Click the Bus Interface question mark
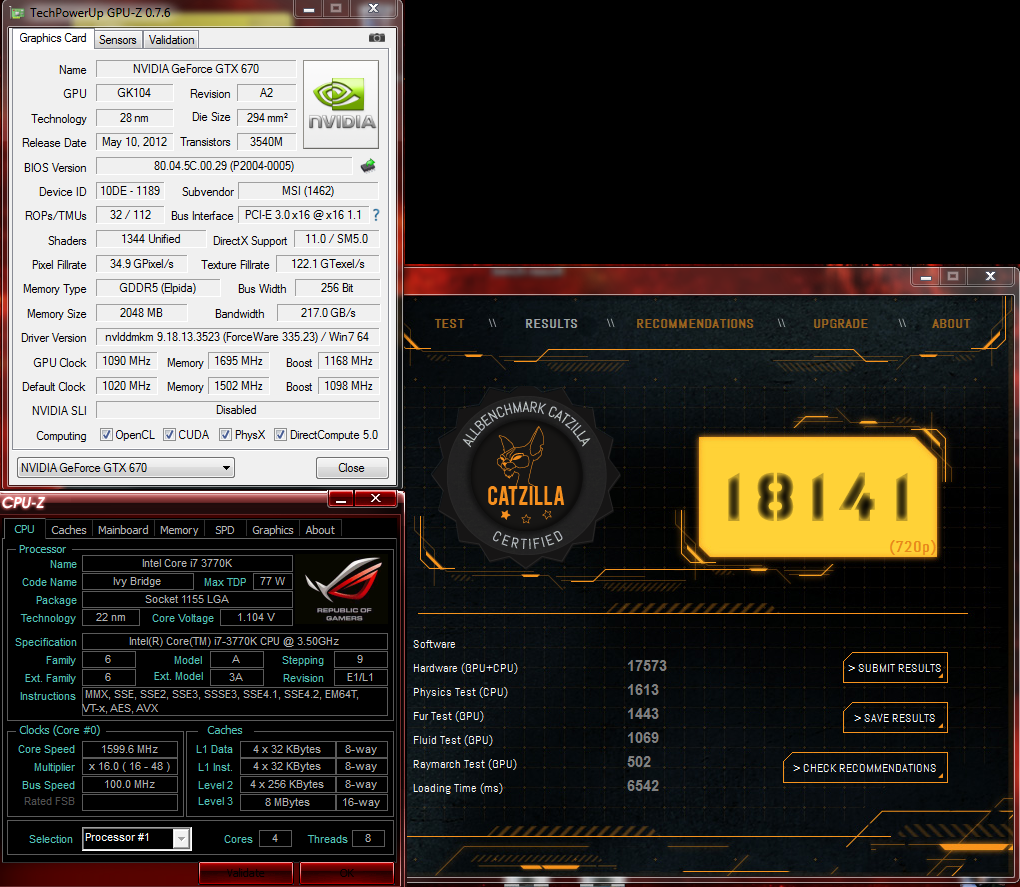1020x887 pixels. coord(376,215)
